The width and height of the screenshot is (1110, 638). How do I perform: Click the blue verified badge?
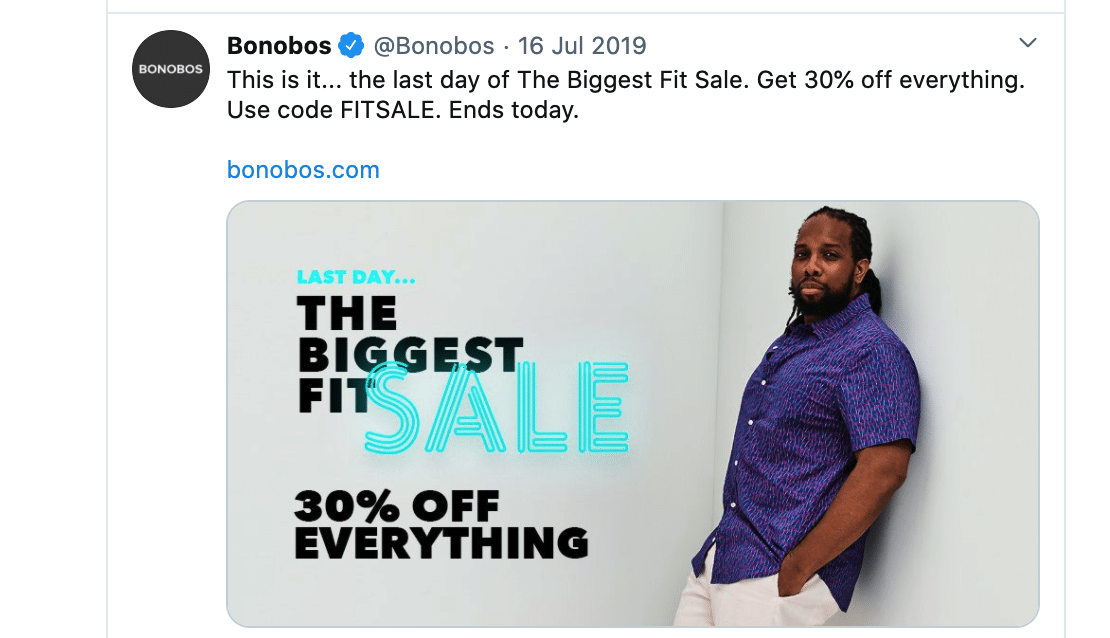click(x=350, y=46)
